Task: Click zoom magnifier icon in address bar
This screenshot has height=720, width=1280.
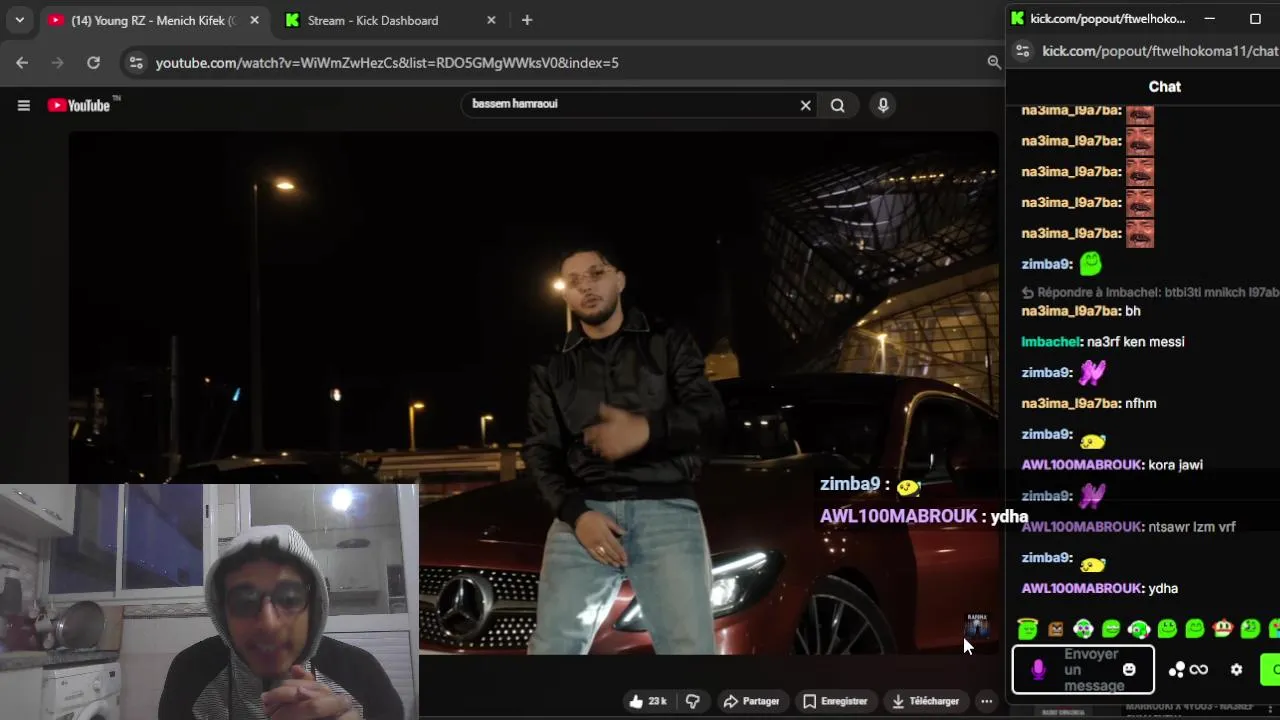Action: coord(994,62)
